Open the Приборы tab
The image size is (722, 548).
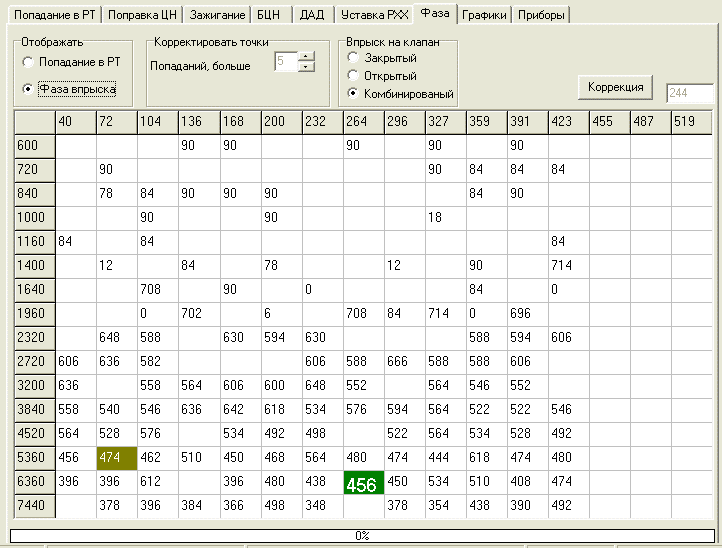click(x=541, y=15)
